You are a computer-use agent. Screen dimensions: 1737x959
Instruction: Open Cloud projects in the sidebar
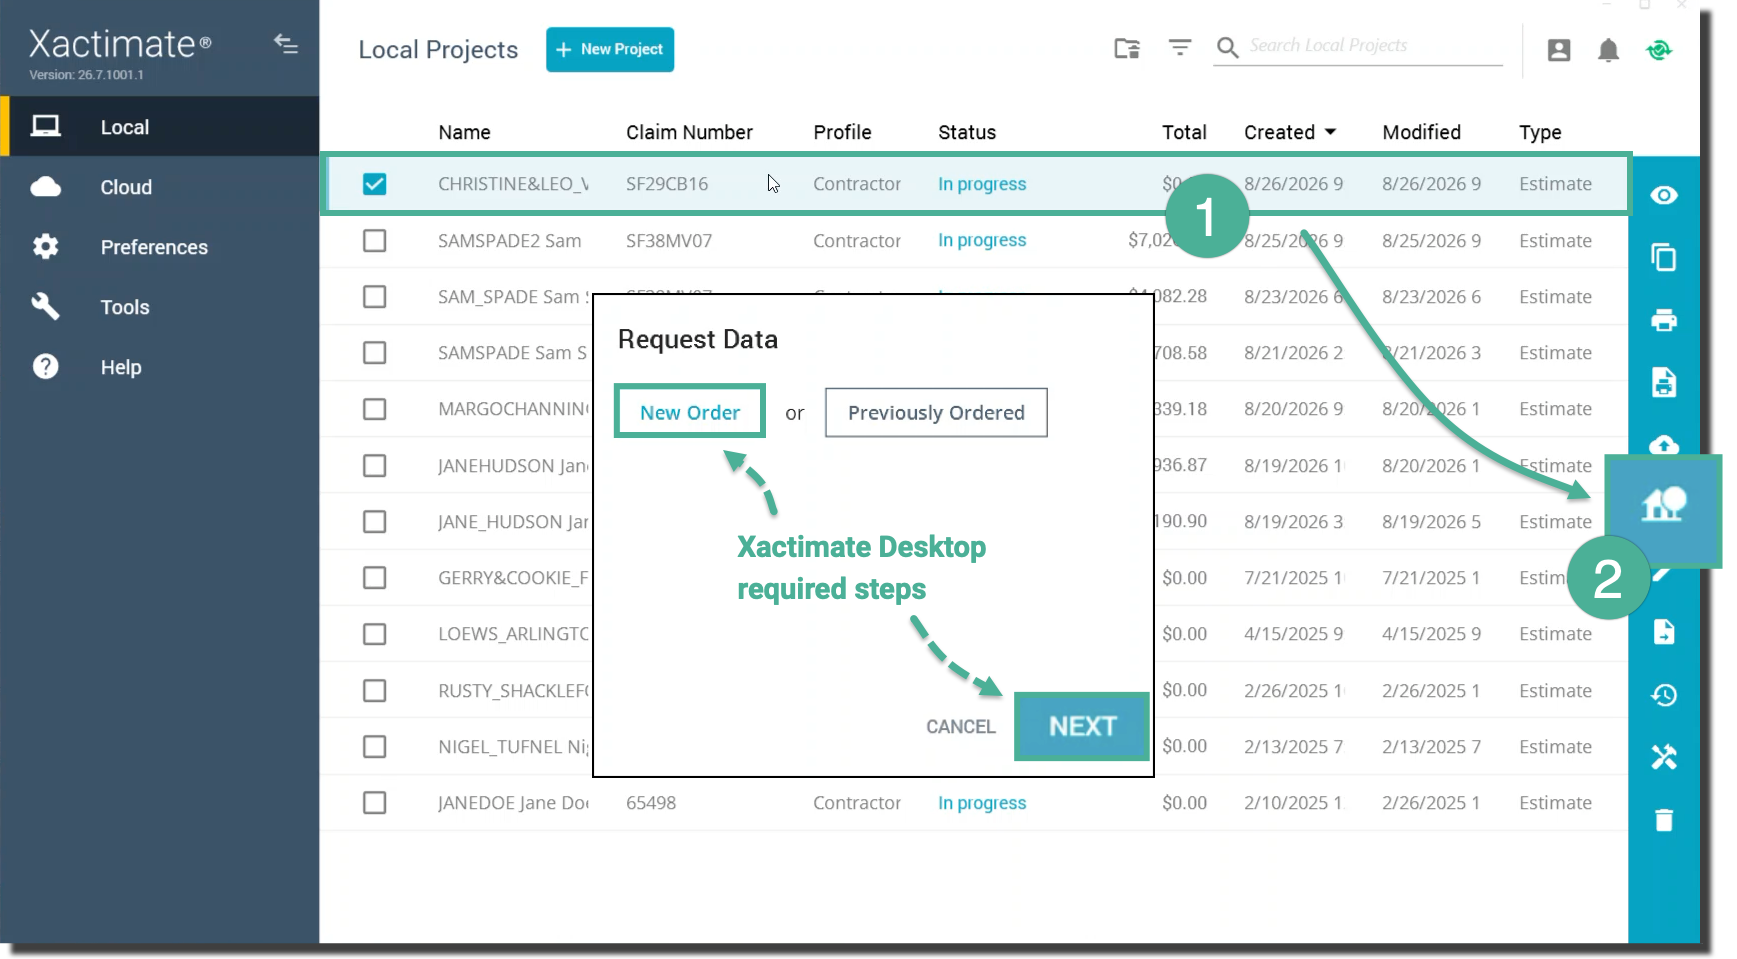point(160,187)
